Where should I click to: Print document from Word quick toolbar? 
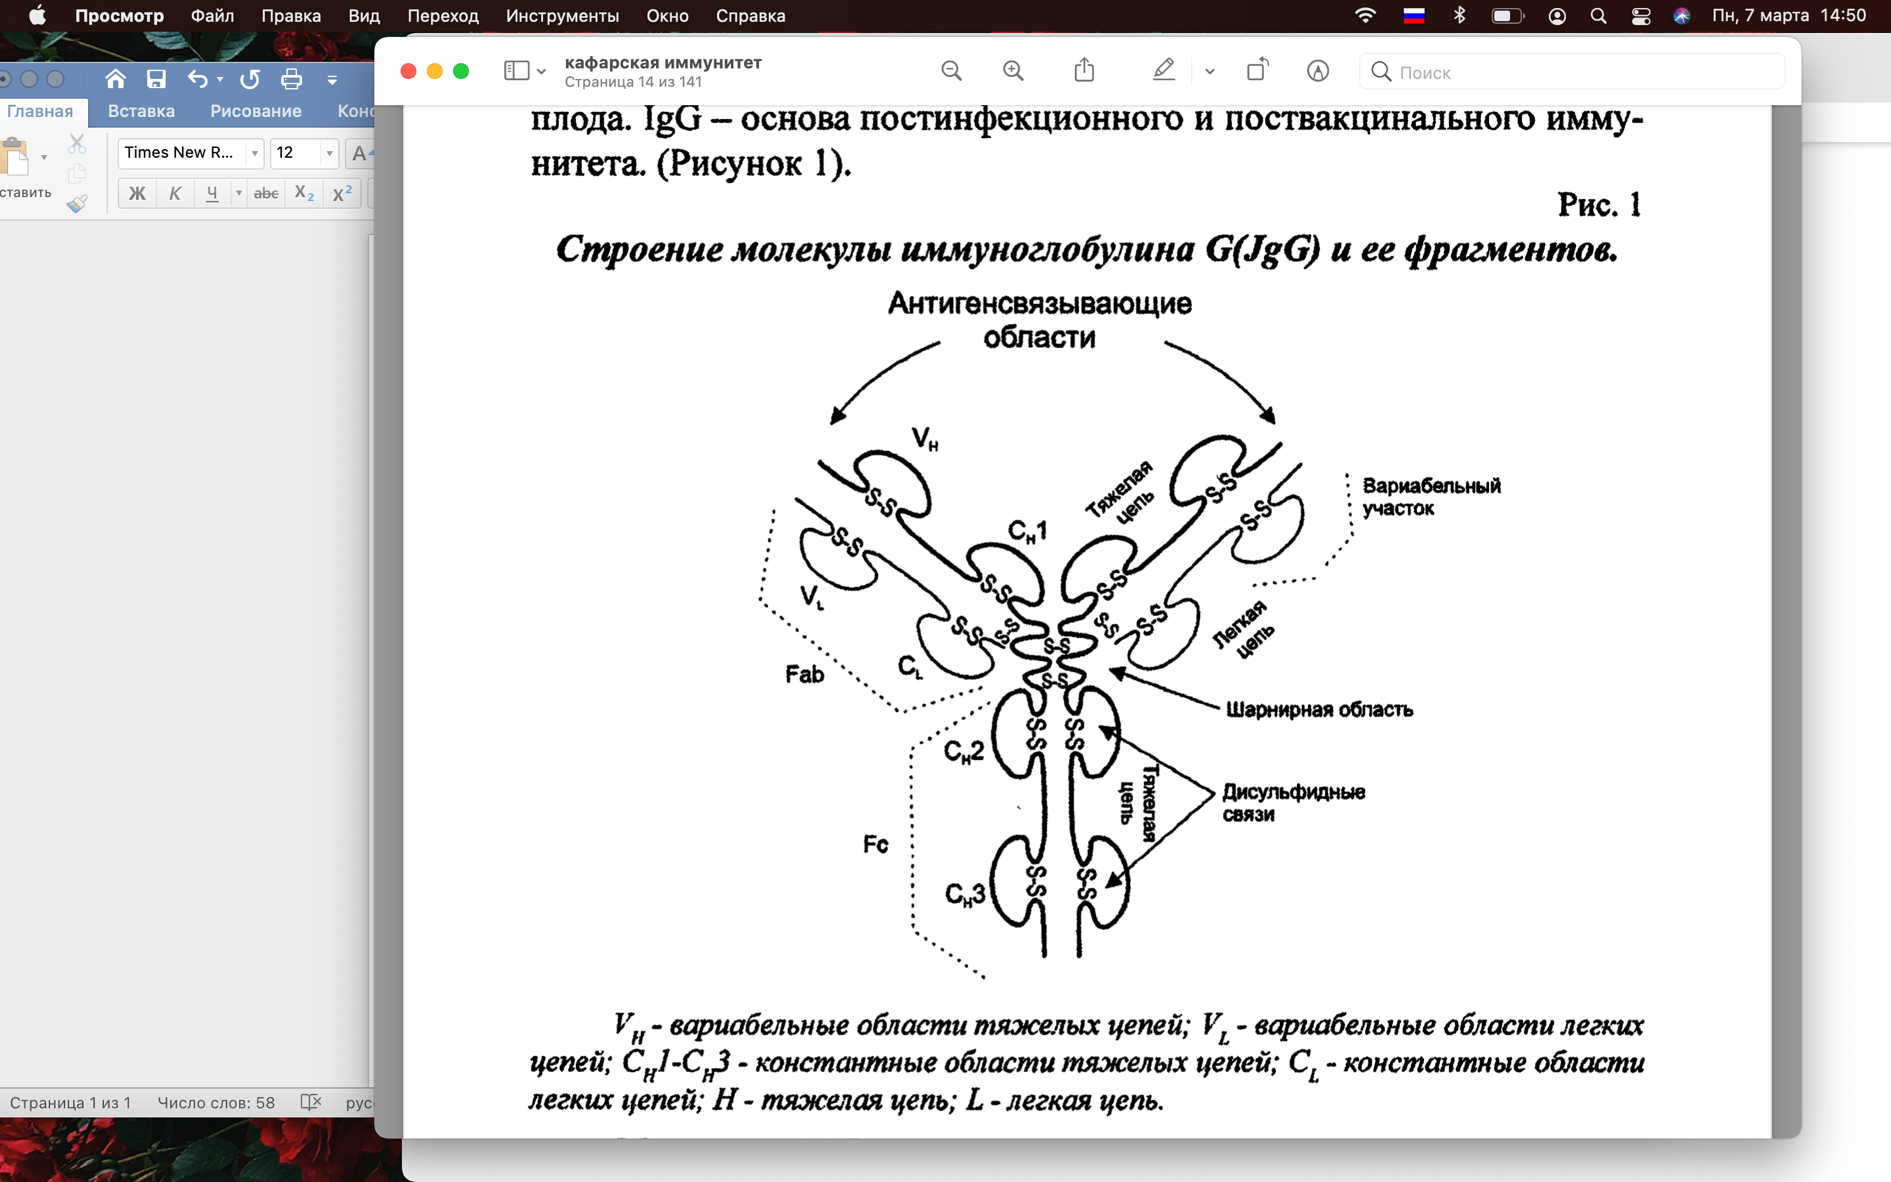pos(291,79)
